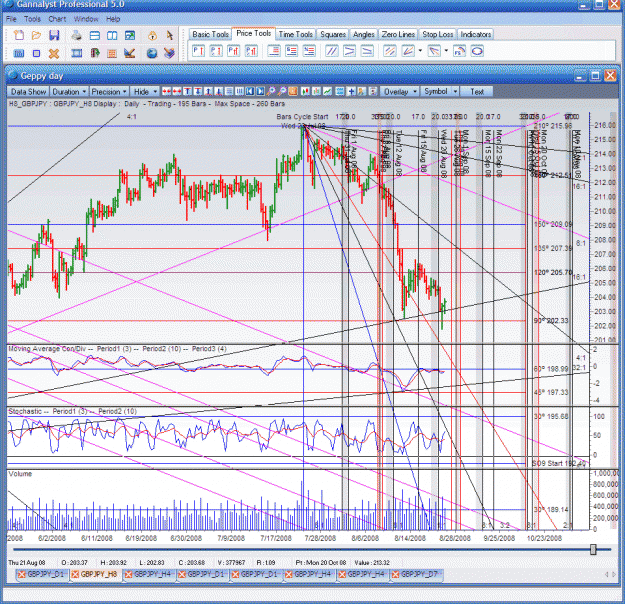
Task: Click the padlock lock icon
Action: [152, 35]
